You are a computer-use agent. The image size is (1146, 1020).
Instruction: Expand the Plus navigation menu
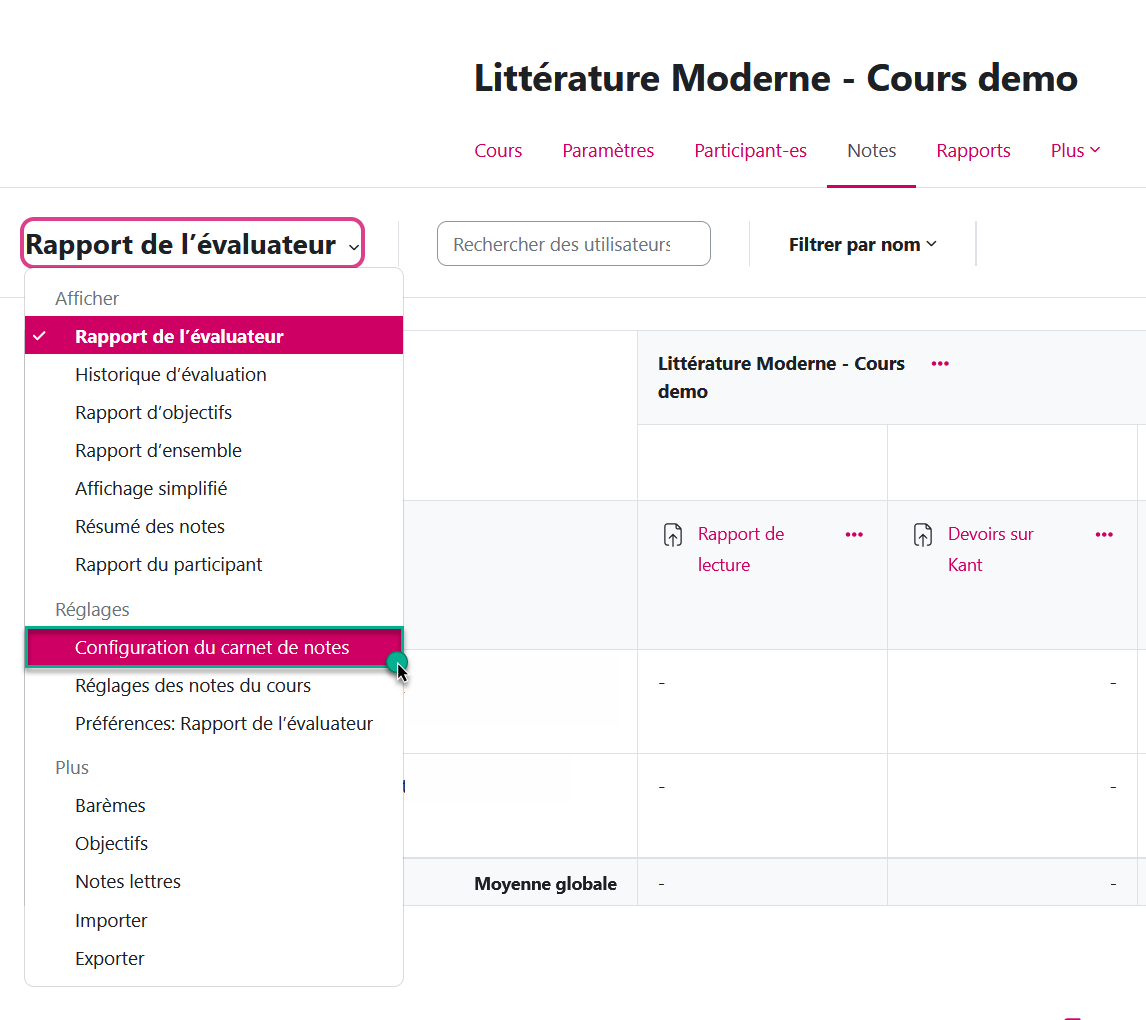[x=1075, y=151]
